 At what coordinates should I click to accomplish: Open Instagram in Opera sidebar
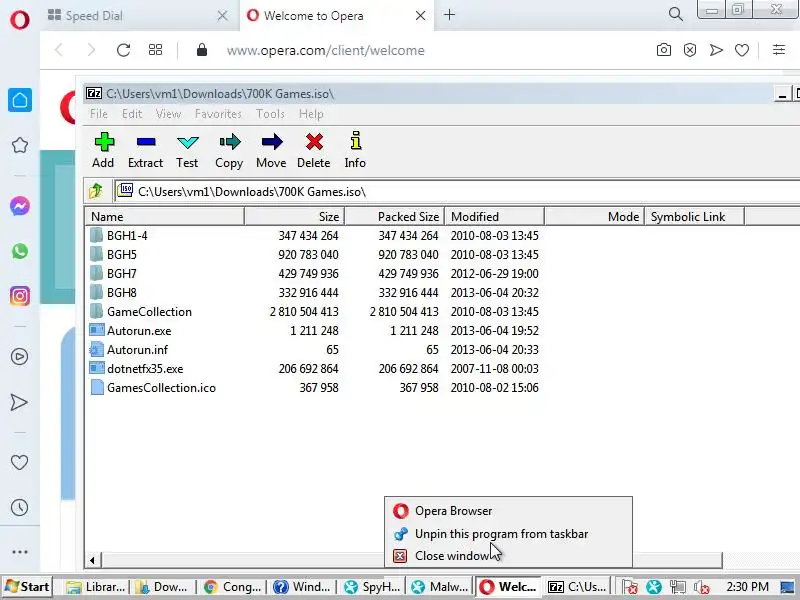point(20,296)
